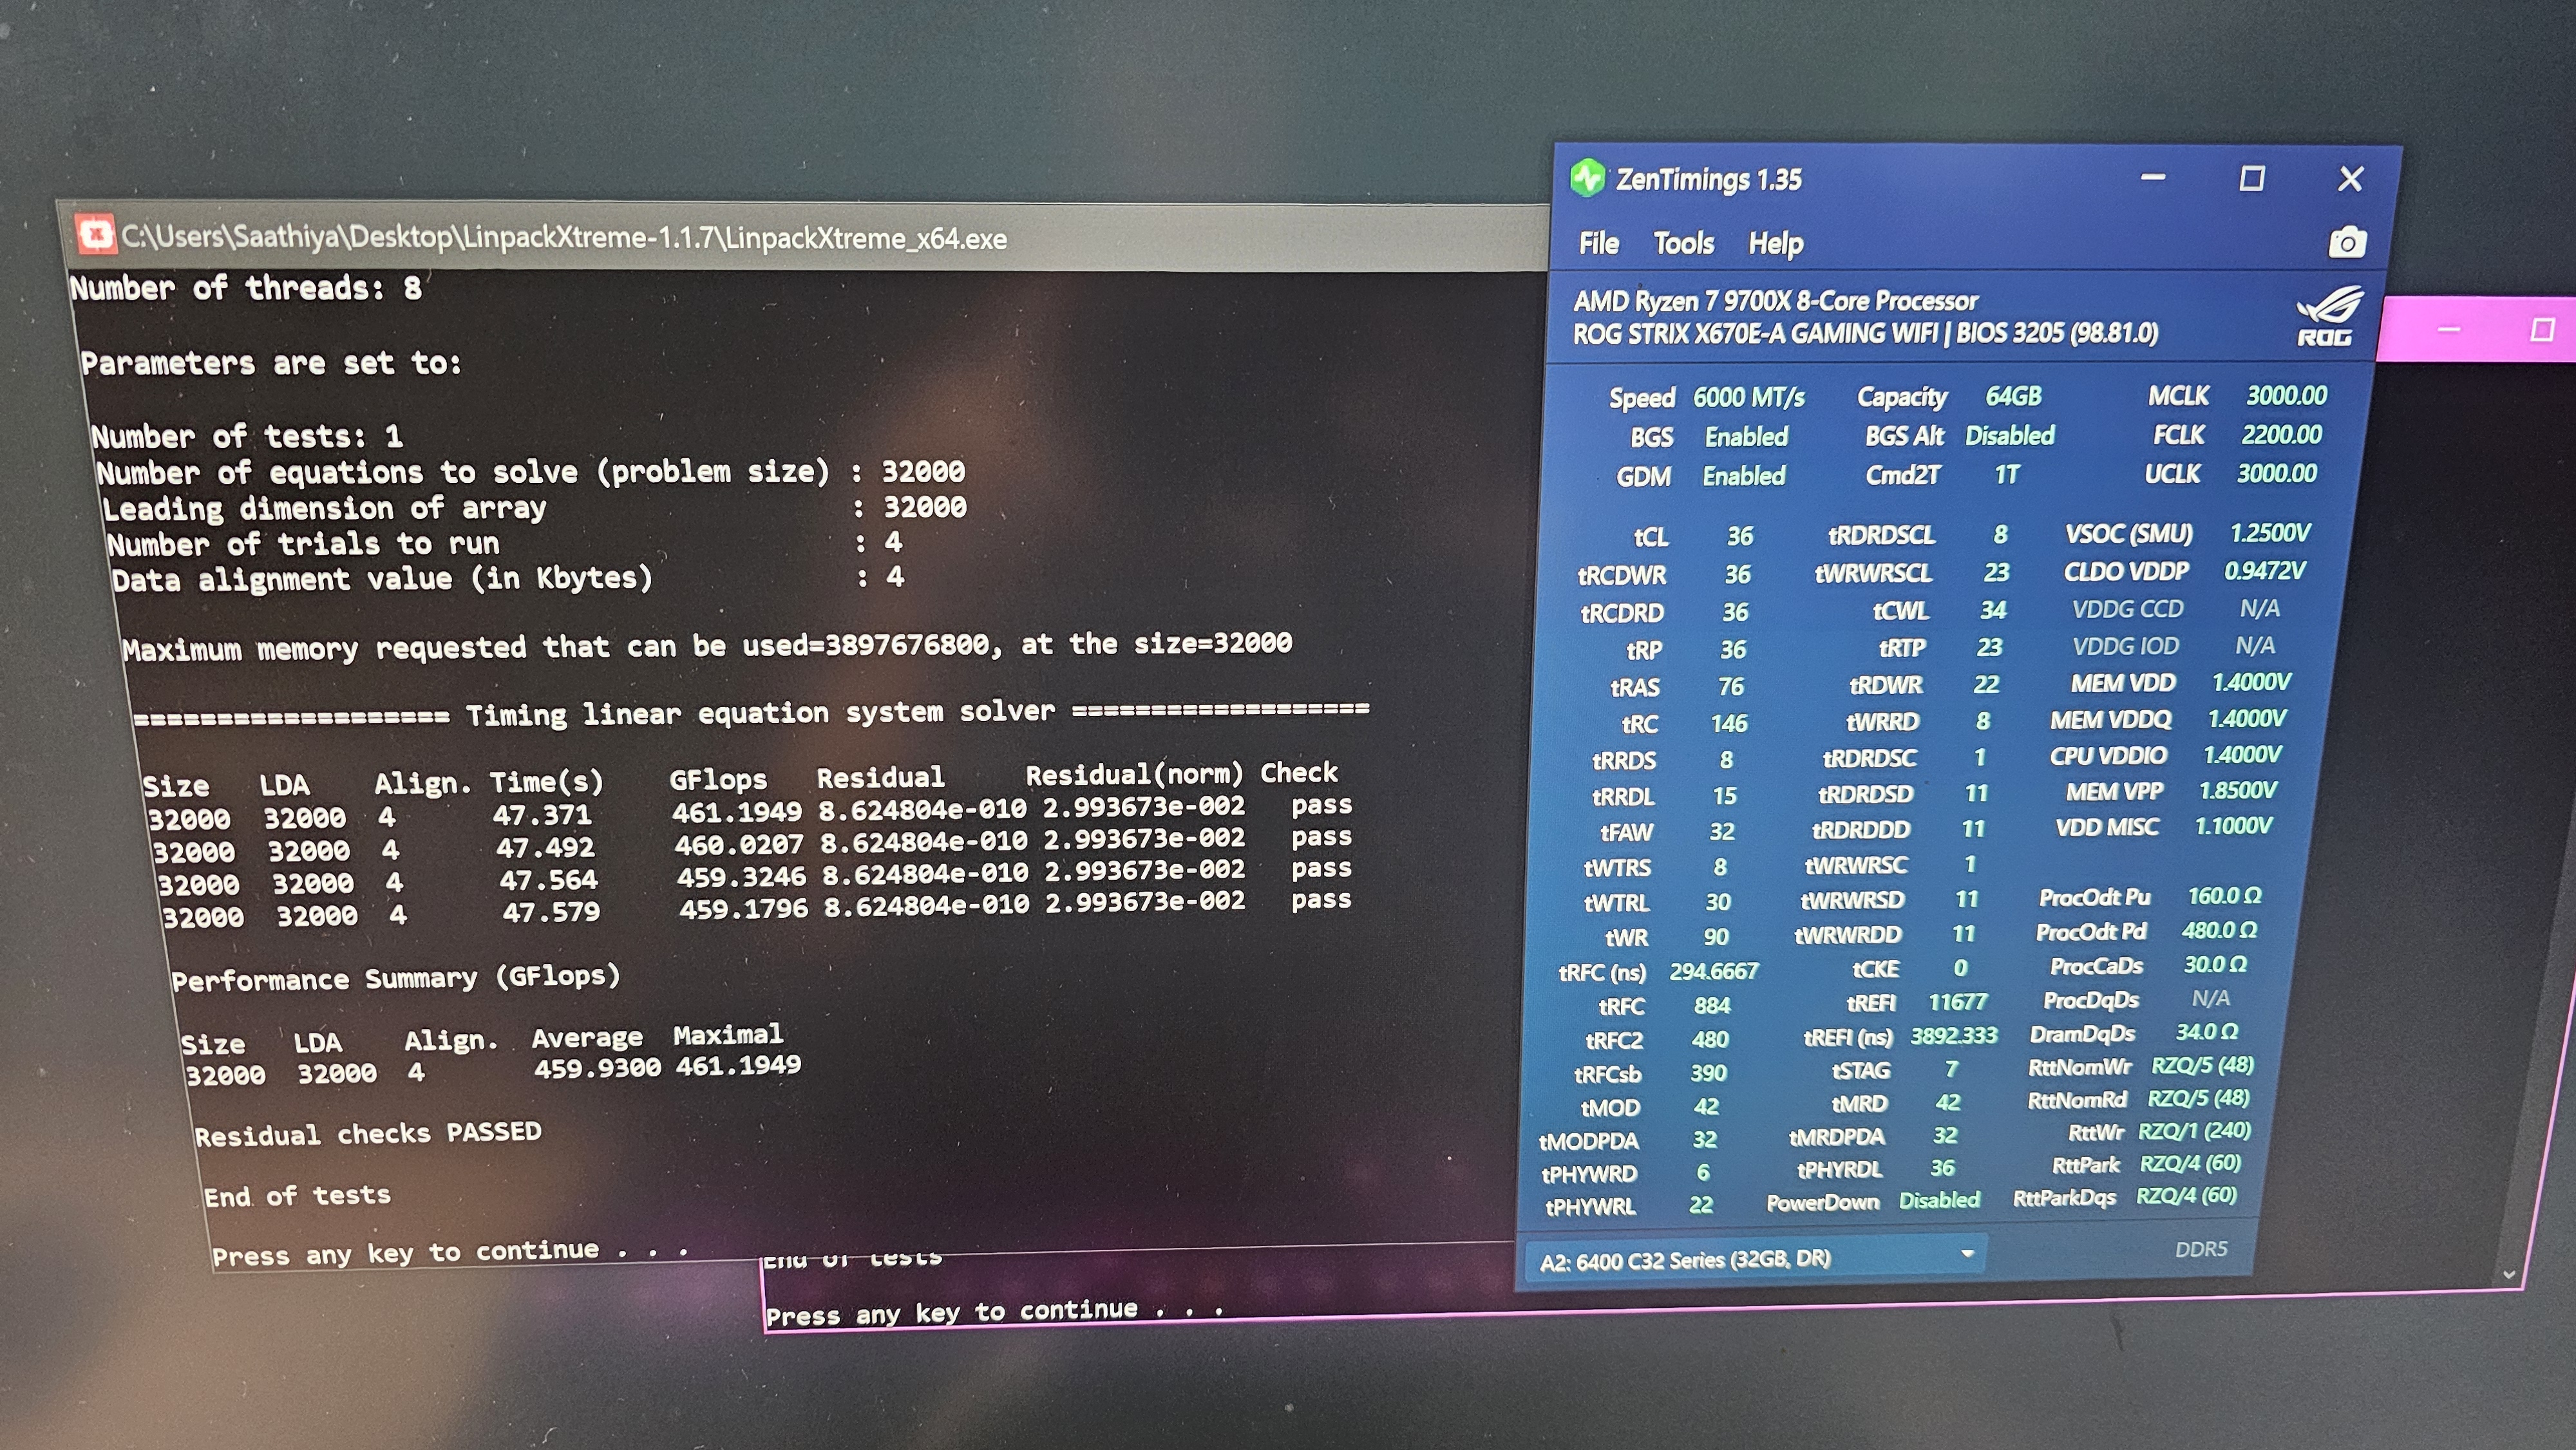
Task: Maximize the ZenTimings 1.35 window
Action: [2251, 179]
